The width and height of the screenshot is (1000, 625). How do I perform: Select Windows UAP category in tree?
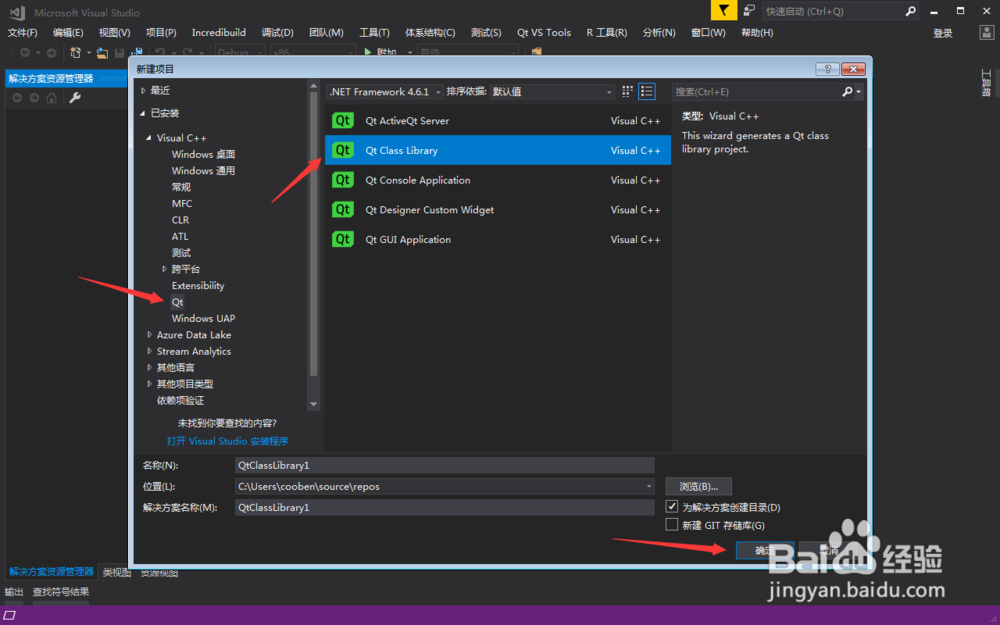pyautogui.click(x=203, y=318)
